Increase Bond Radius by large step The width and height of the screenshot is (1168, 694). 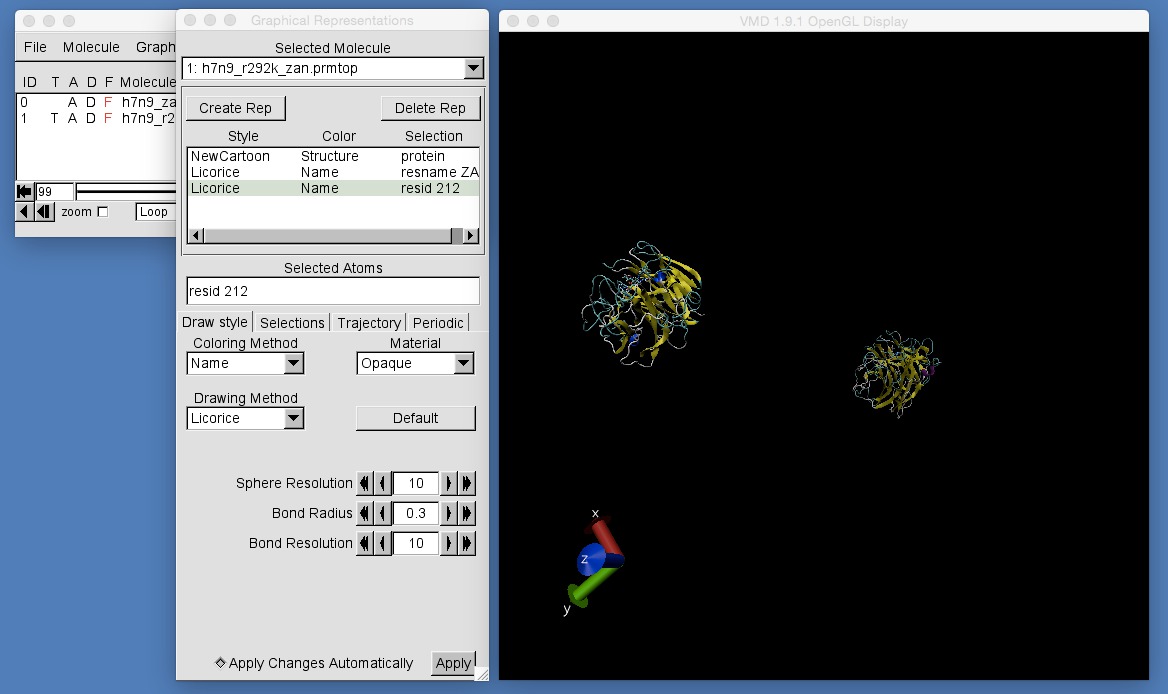point(467,513)
